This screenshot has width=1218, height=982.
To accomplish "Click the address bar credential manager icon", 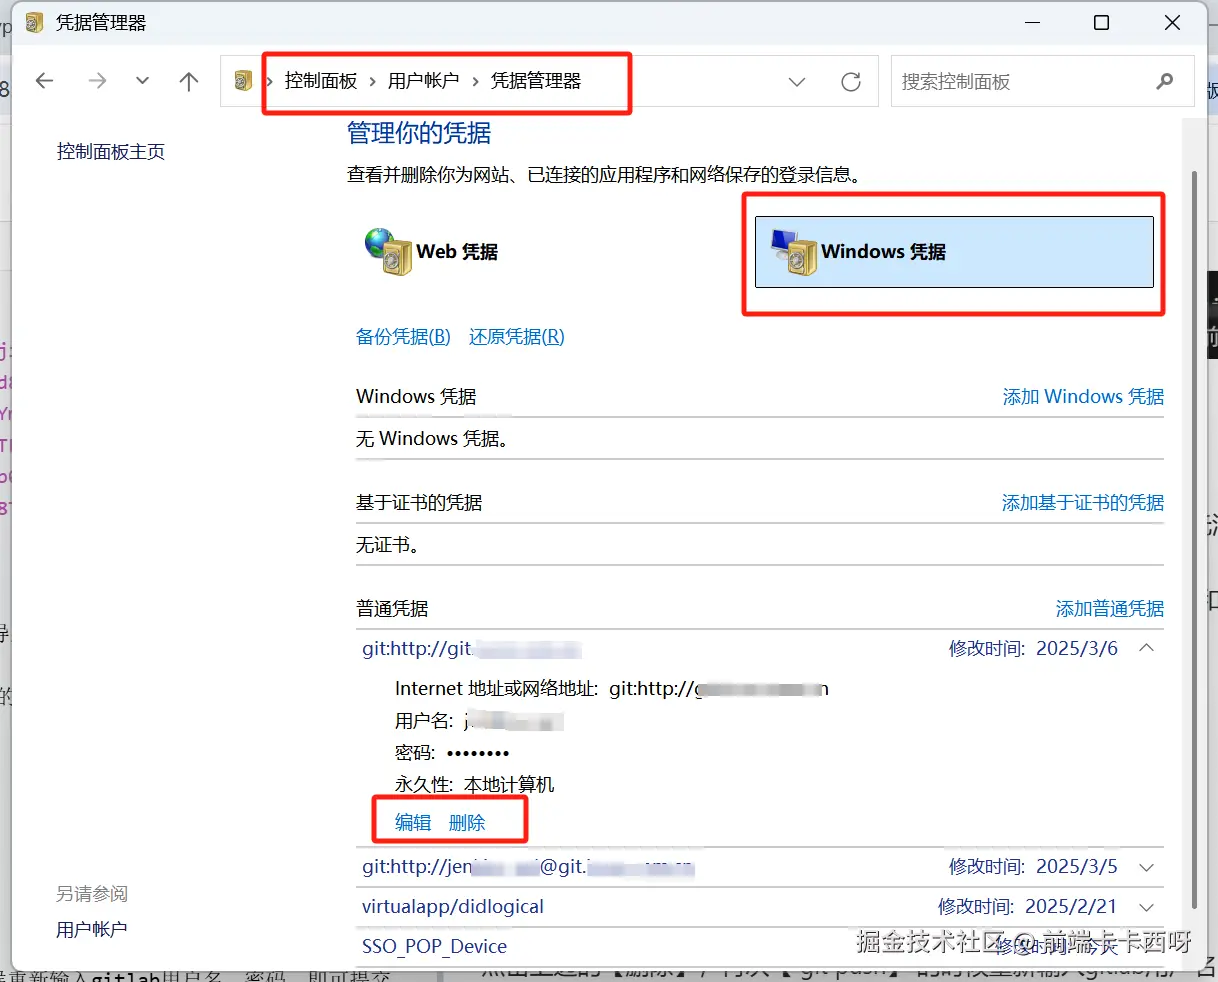I will (x=243, y=81).
